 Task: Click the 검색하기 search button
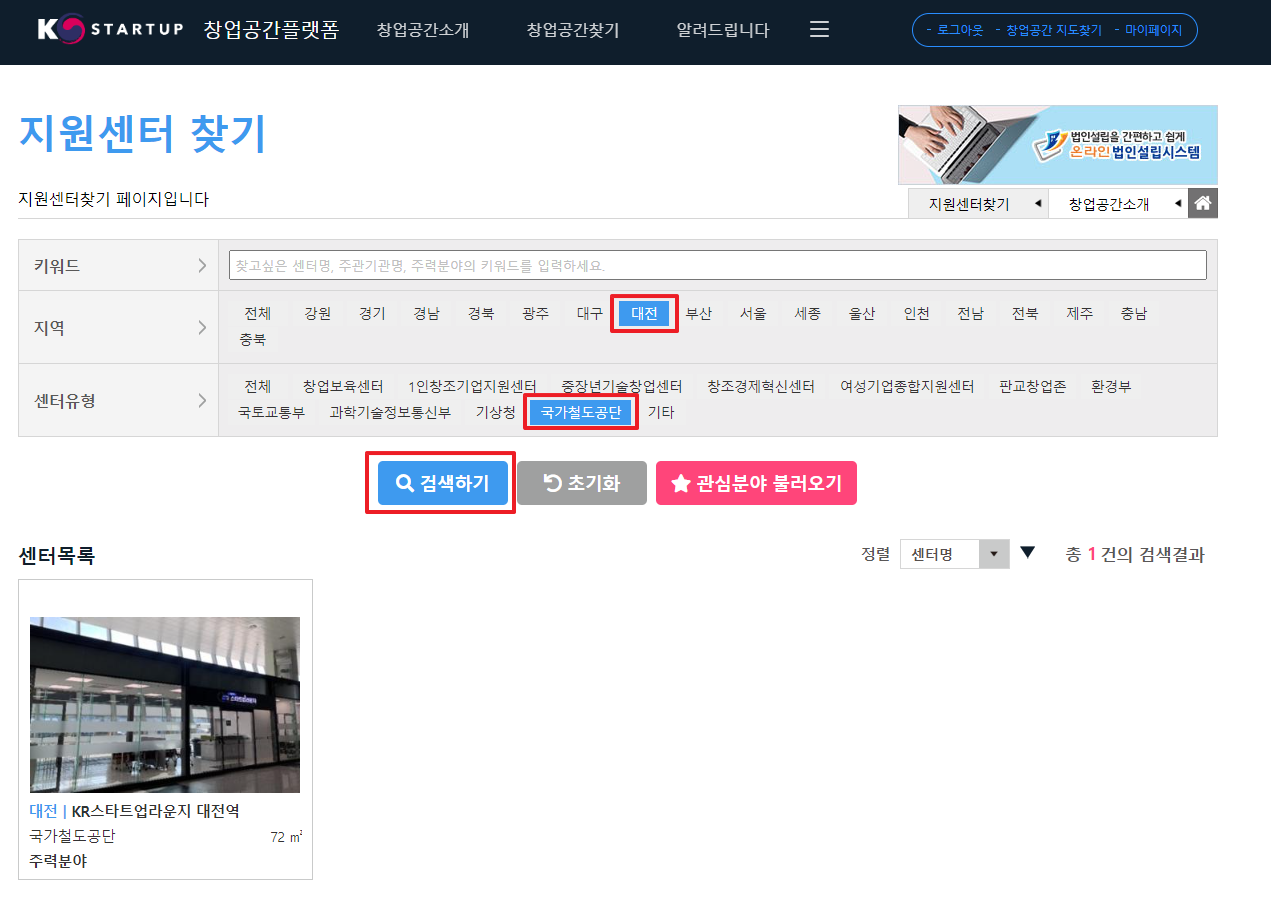tap(443, 483)
